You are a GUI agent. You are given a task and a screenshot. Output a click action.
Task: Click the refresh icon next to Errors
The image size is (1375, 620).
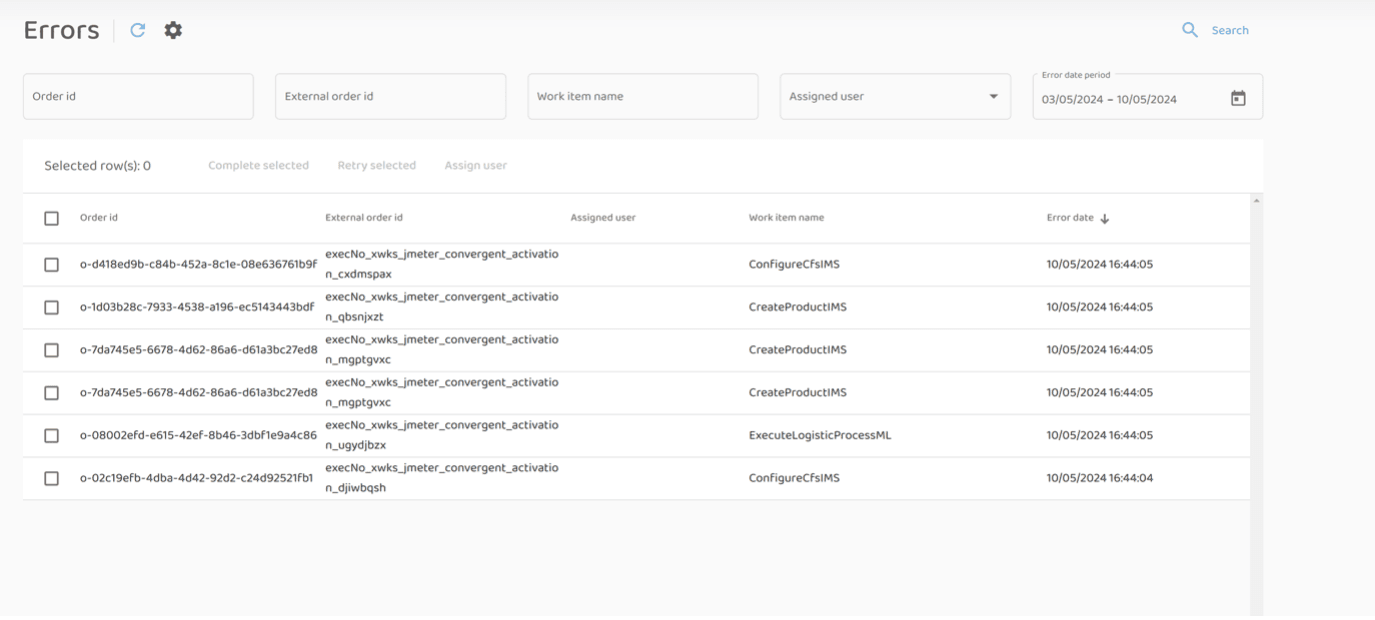coord(138,31)
